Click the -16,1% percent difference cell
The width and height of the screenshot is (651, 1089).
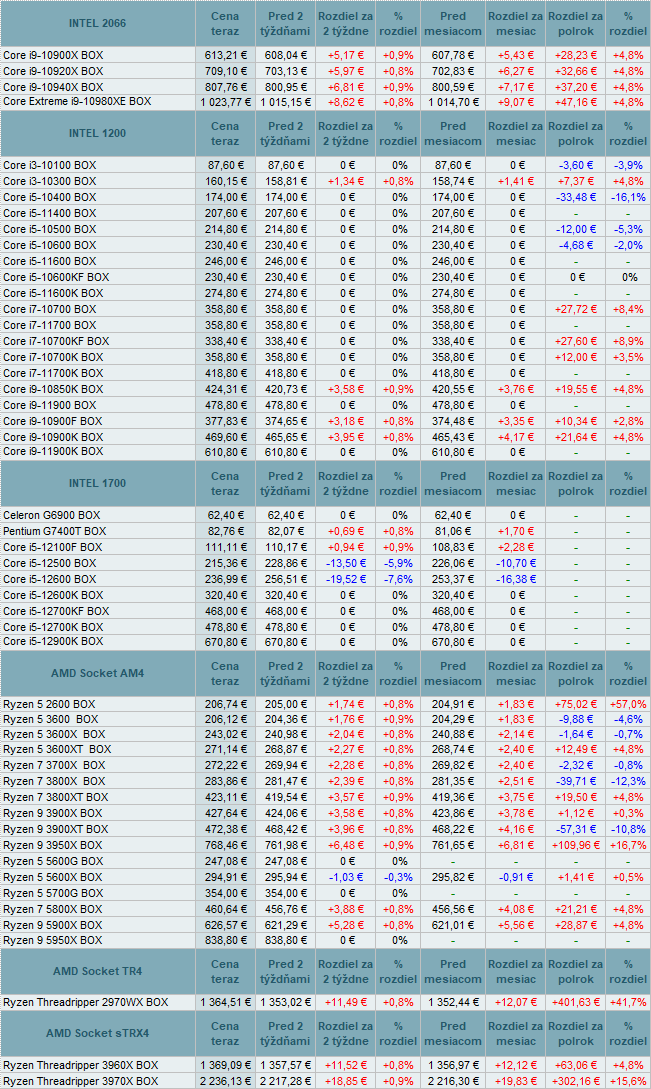coord(628,197)
